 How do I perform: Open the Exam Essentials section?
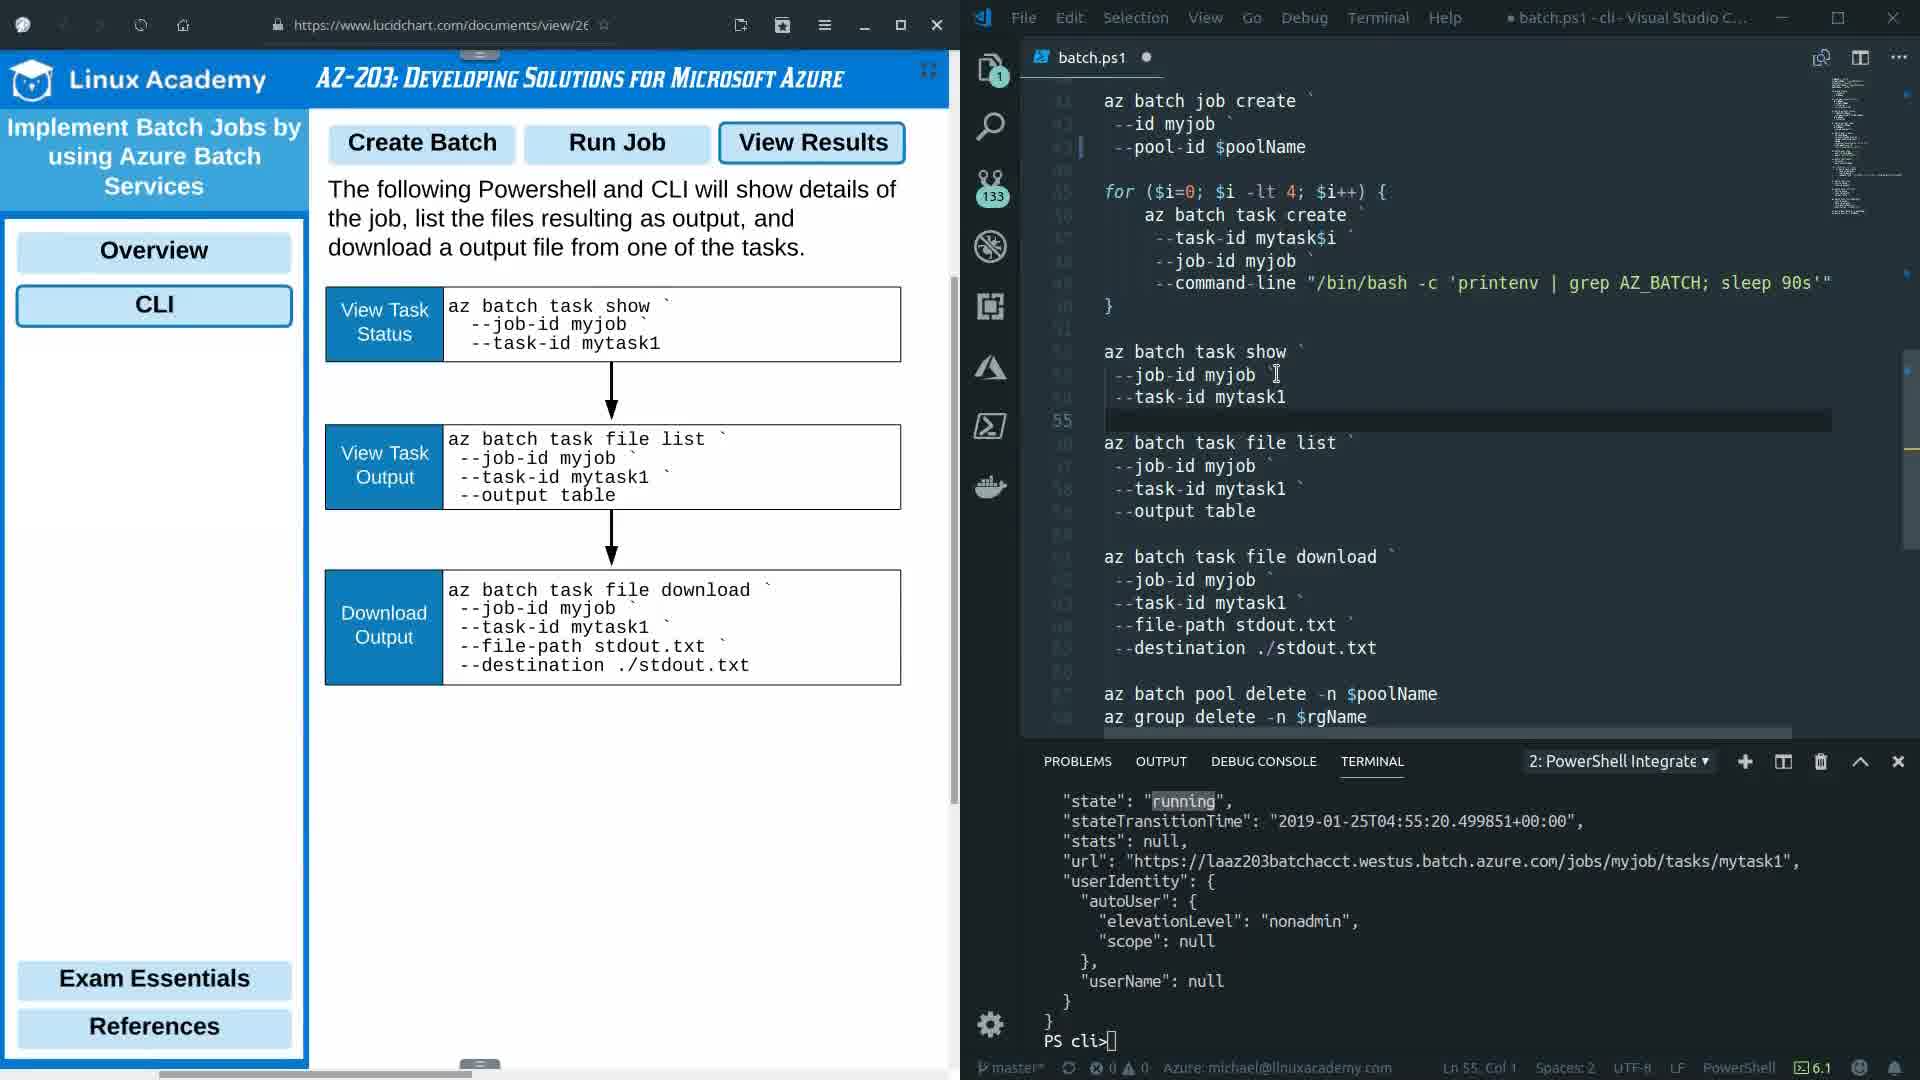tap(154, 979)
